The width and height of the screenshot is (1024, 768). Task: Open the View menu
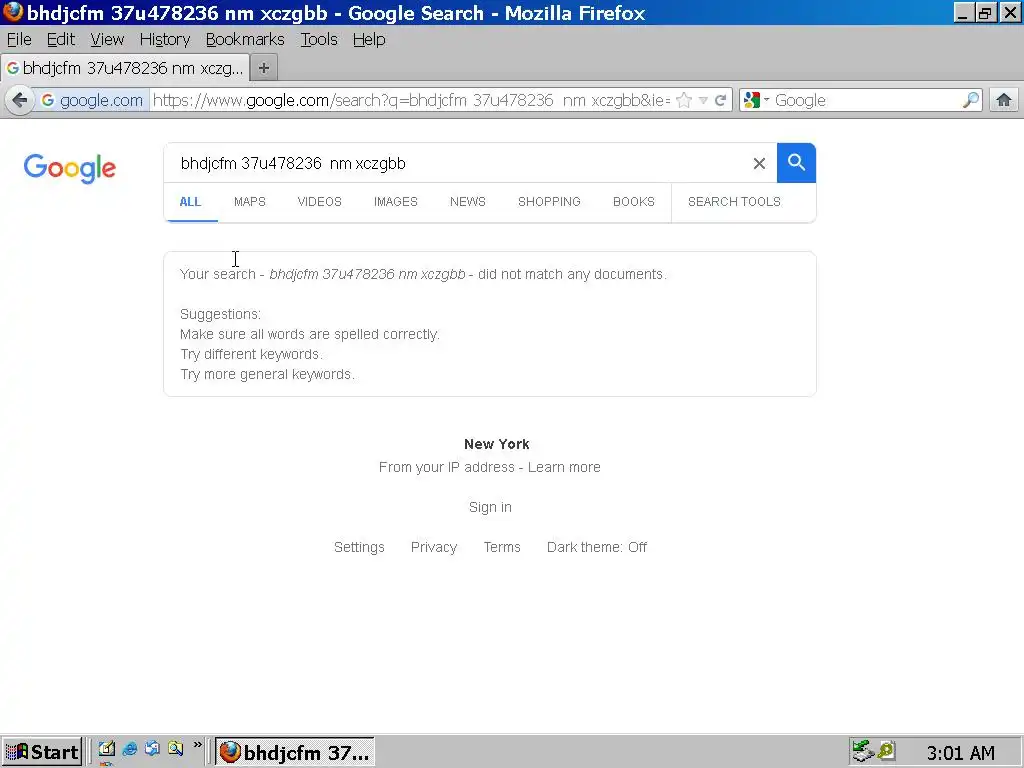point(107,40)
